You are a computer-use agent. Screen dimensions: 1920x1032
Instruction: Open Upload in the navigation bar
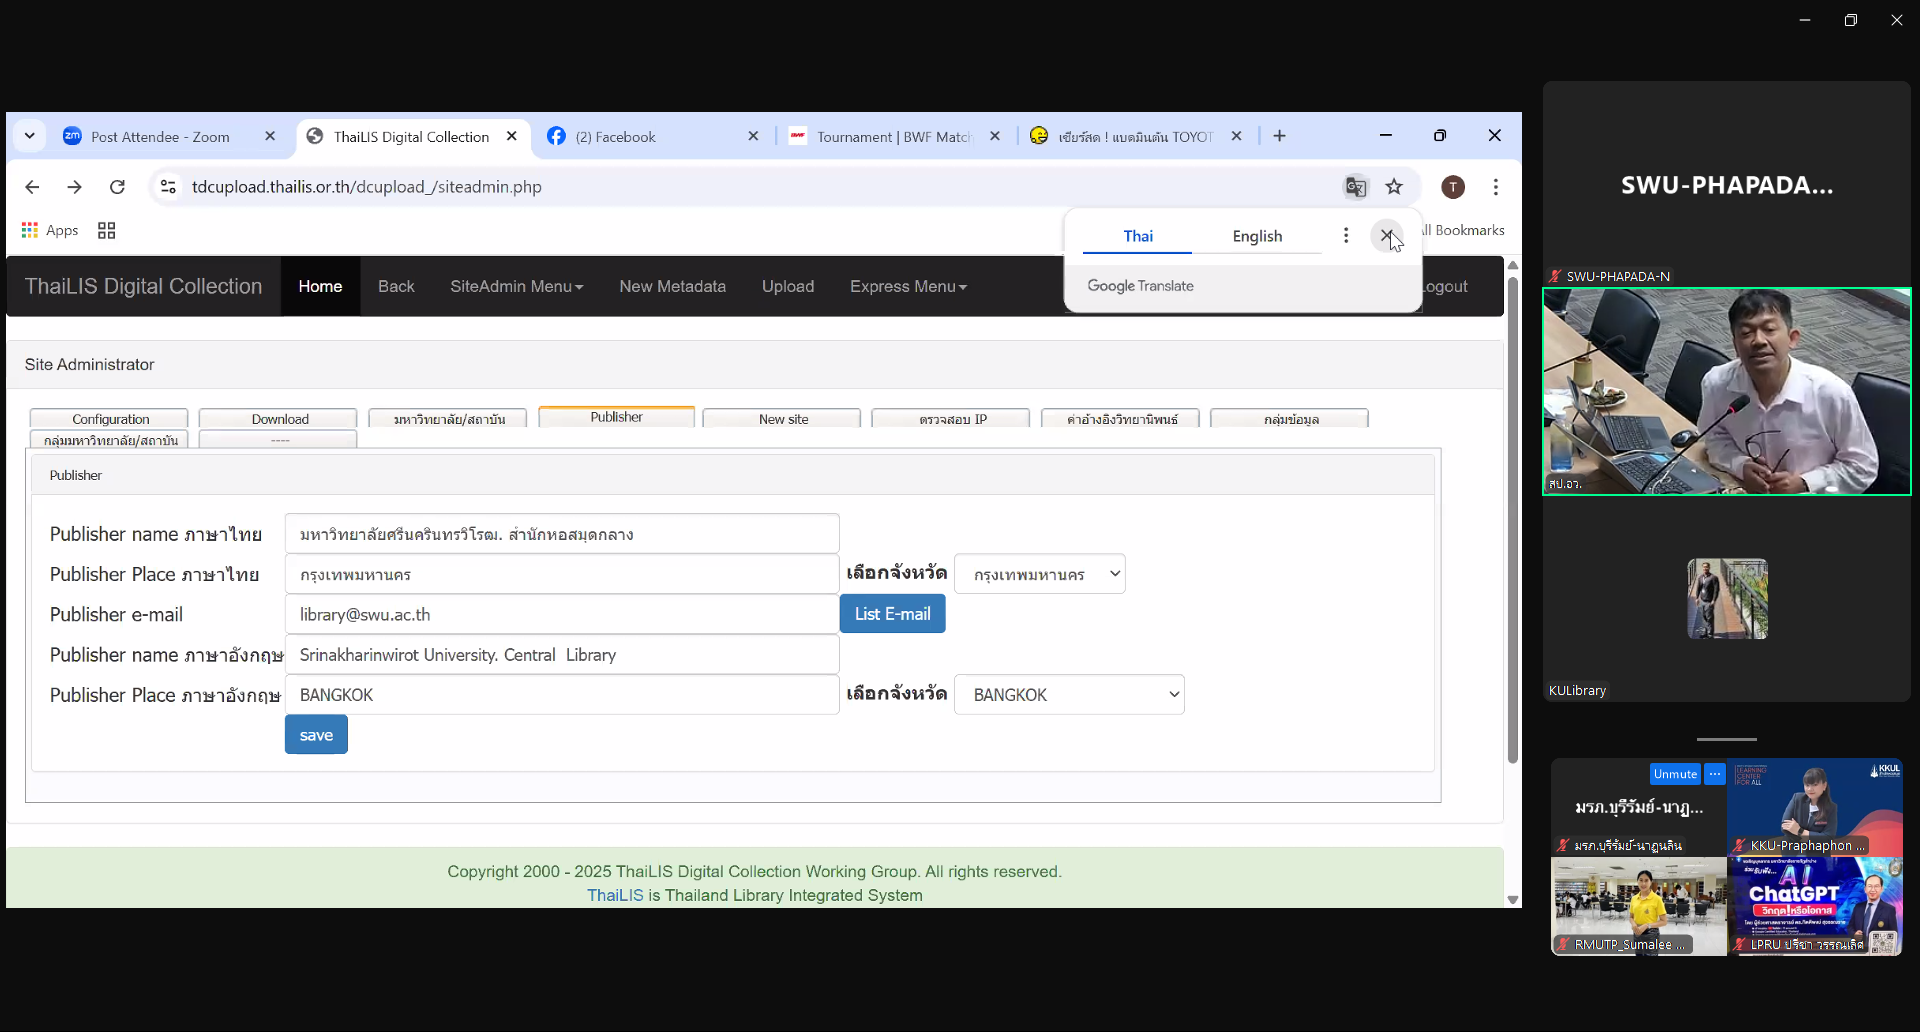click(x=788, y=287)
